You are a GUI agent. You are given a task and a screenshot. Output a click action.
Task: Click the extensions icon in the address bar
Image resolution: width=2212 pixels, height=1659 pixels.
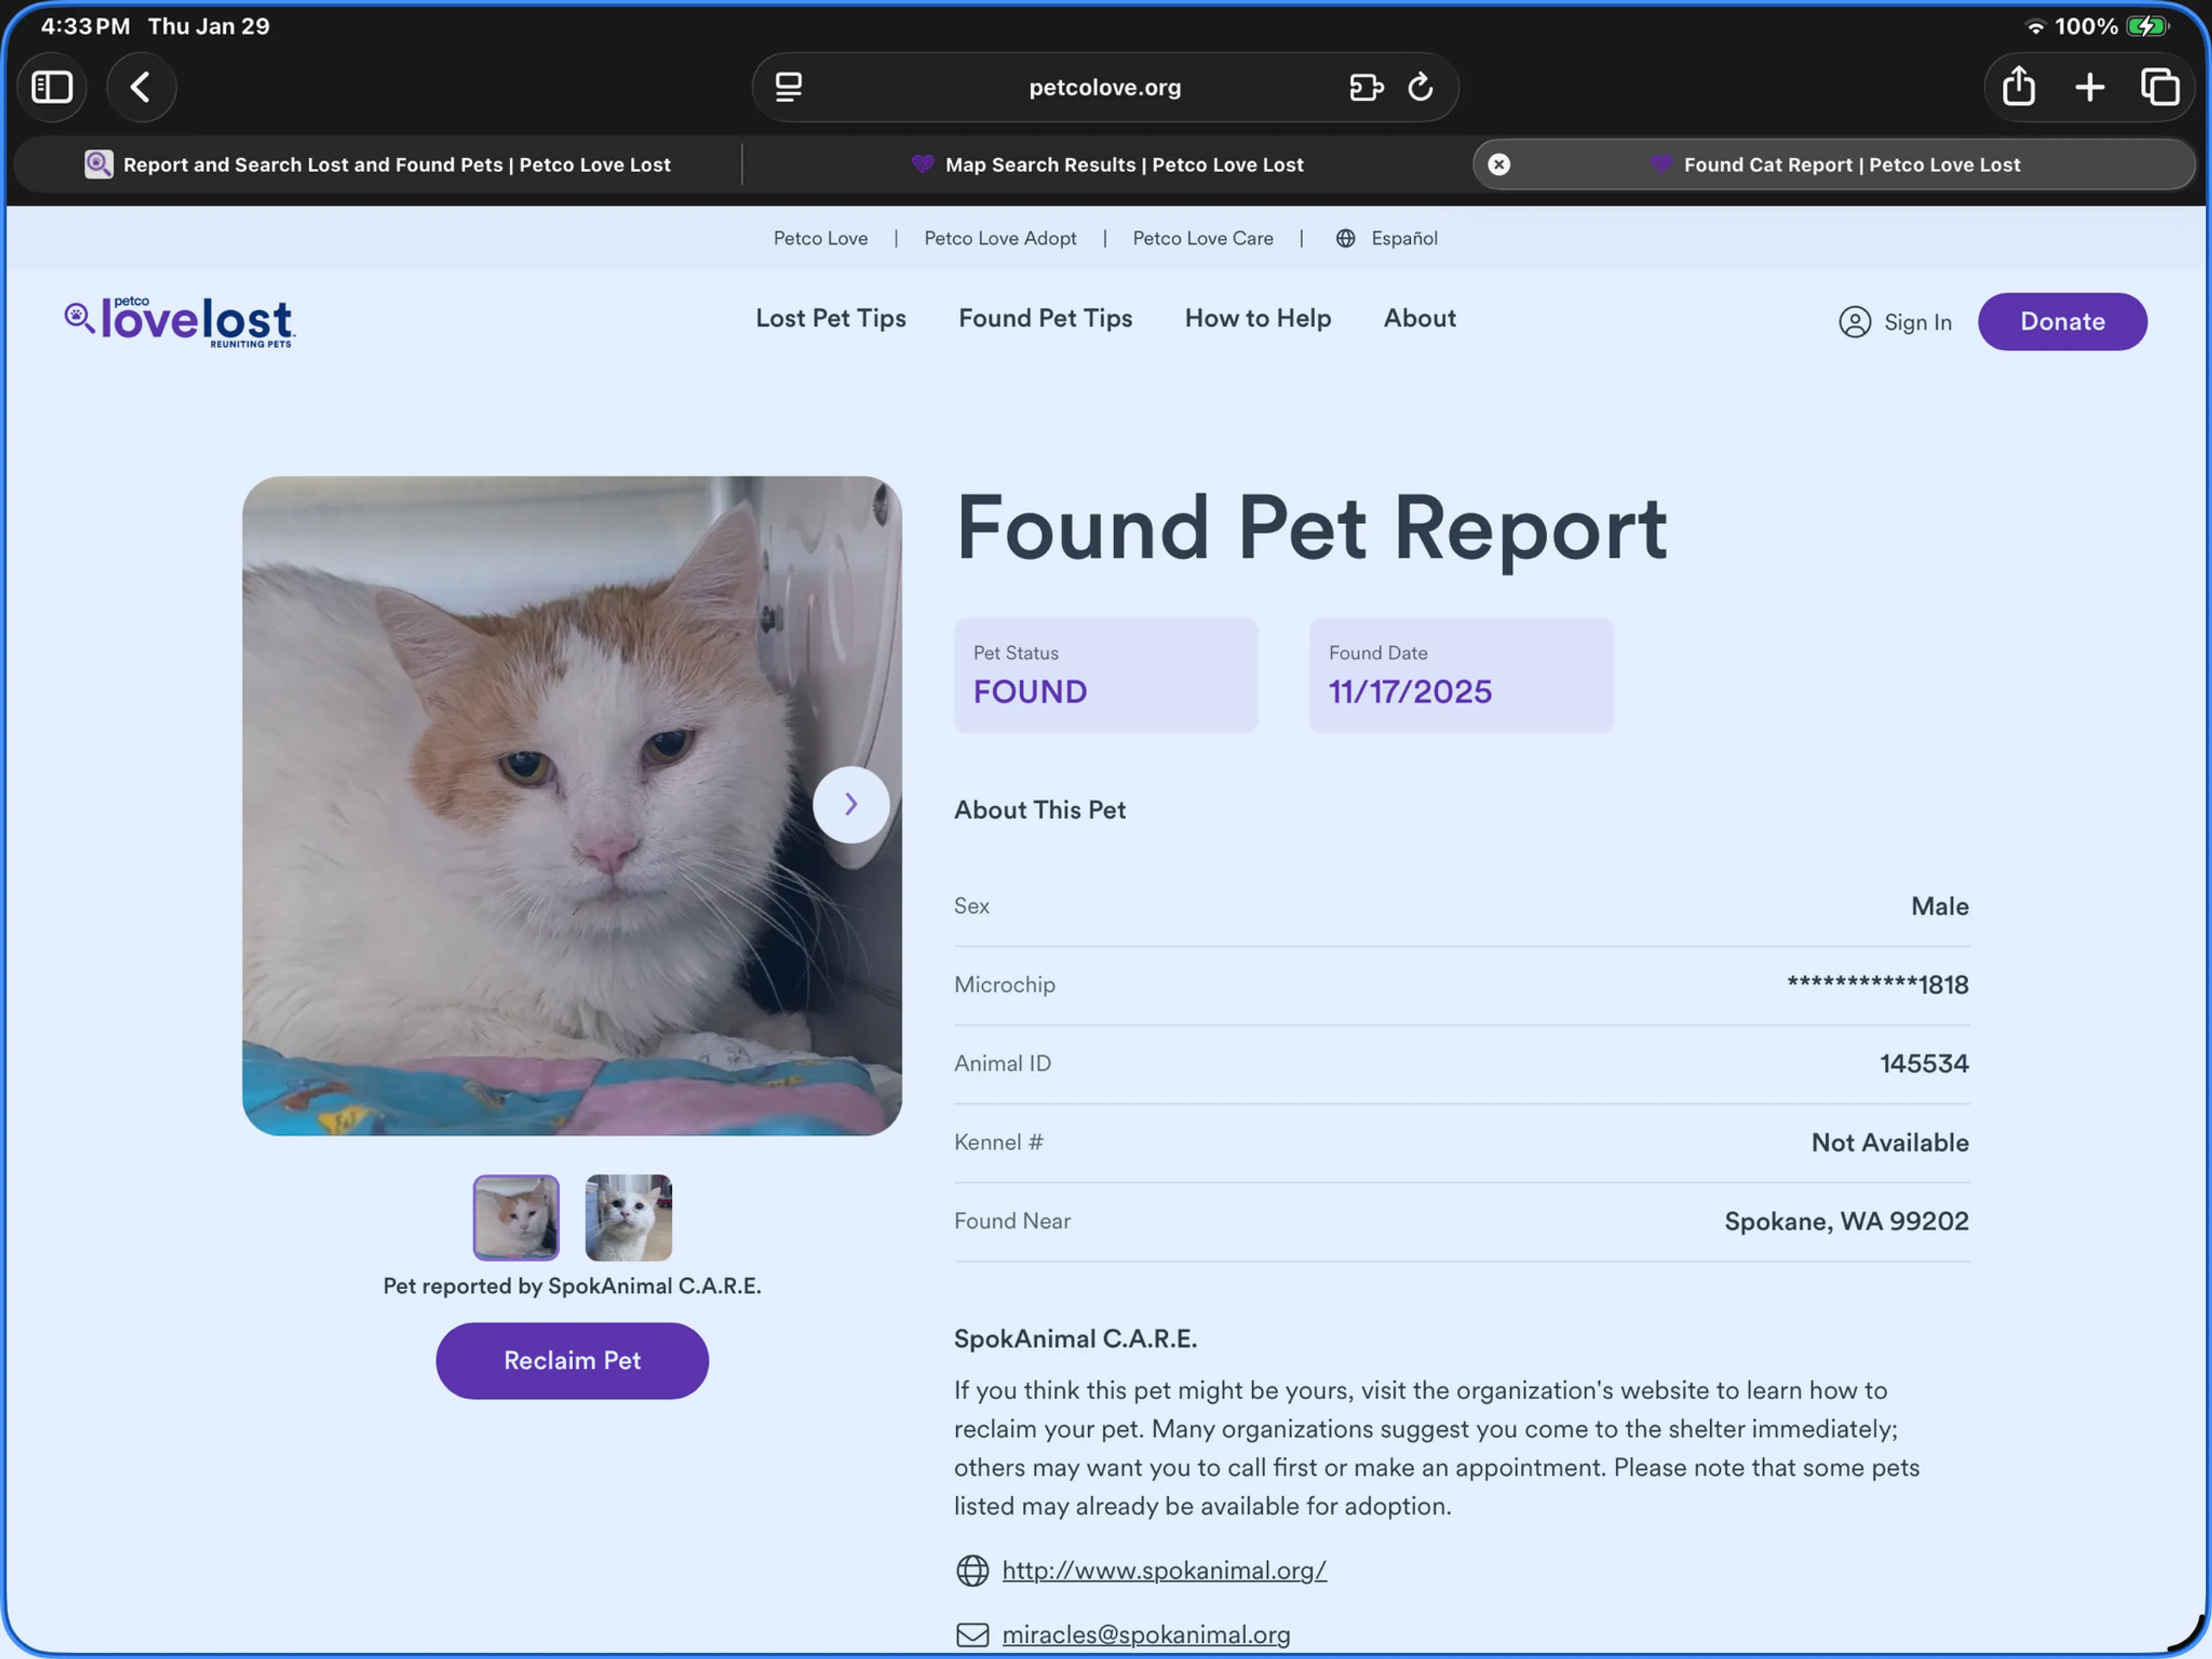(1366, 87)
